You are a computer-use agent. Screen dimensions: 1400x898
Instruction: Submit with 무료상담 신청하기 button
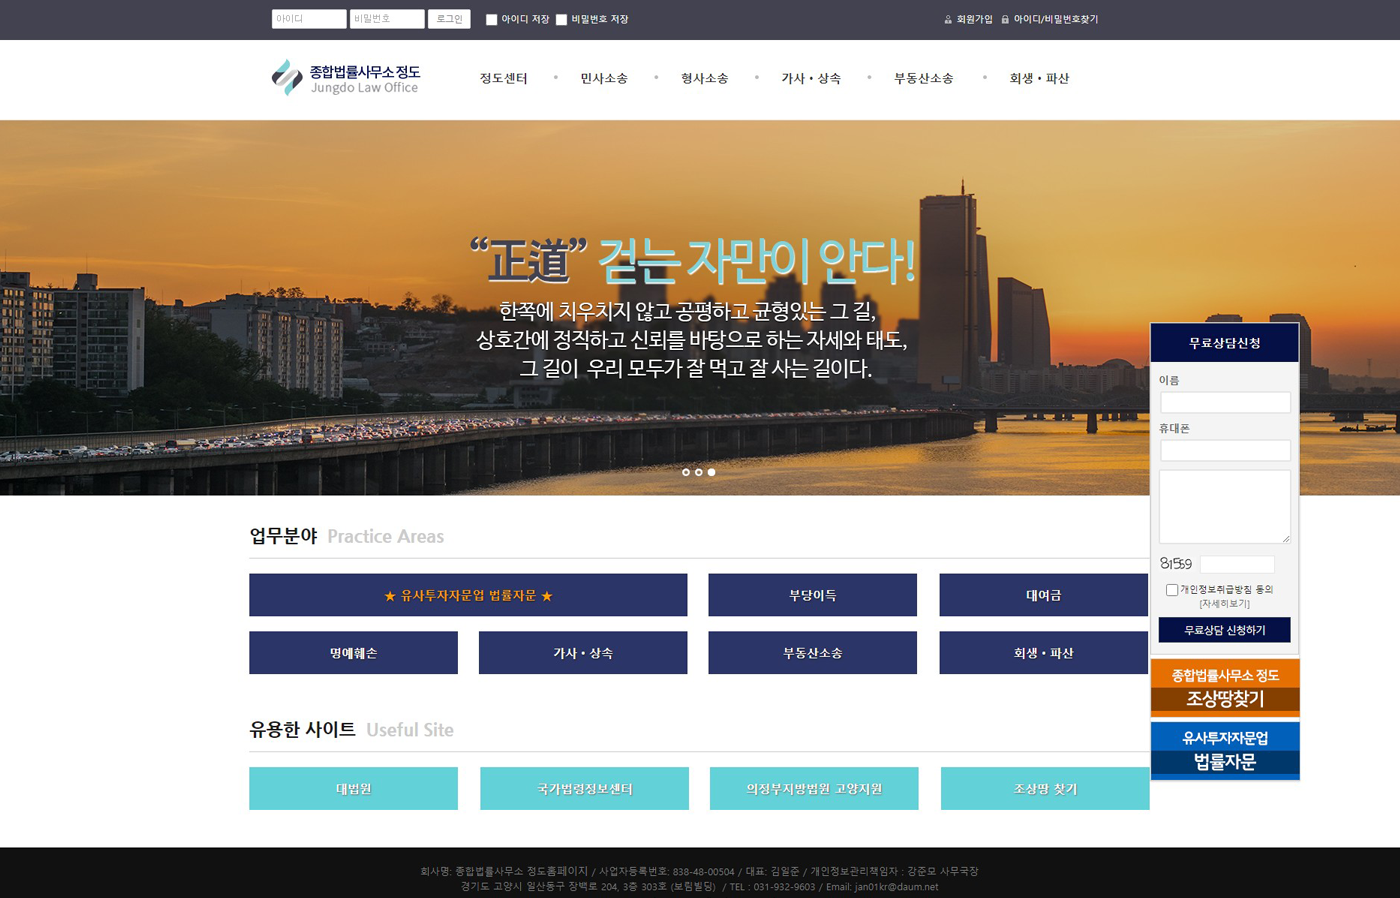(1224, 630)
